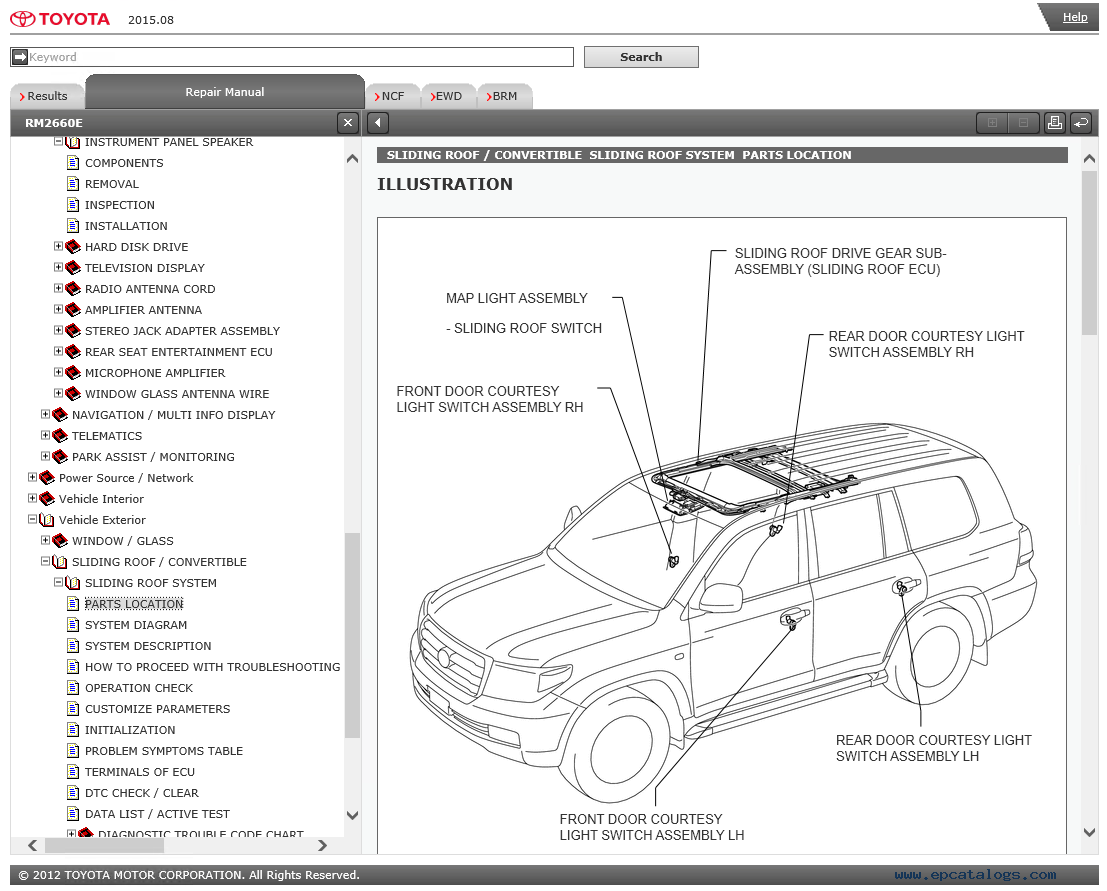Click the expand-all icon in content toolbar
1107x891 pixels.
[x=992, y=123]
